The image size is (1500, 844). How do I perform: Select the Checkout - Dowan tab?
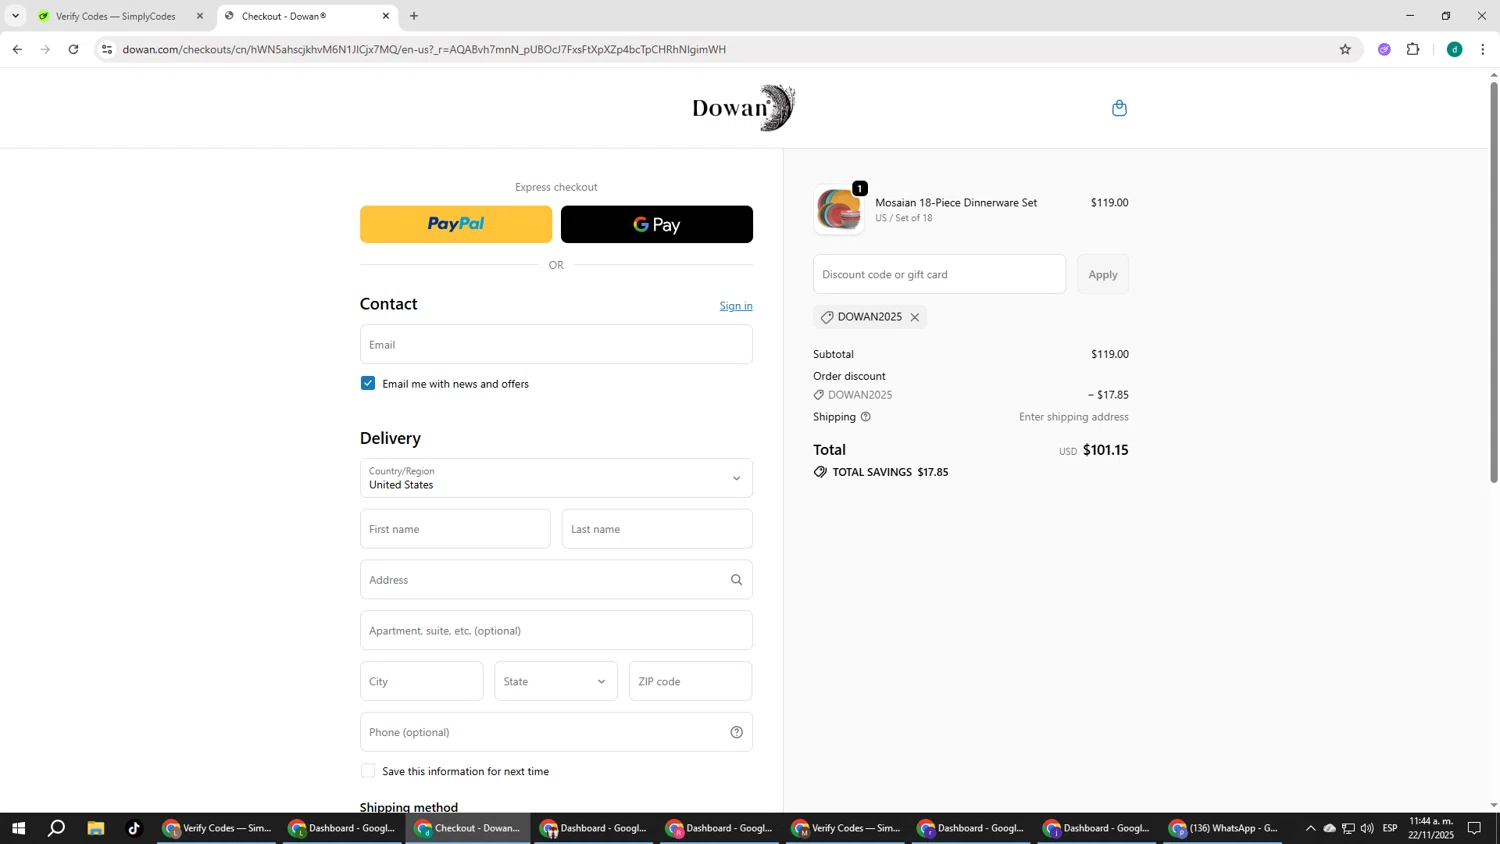point(300,16)
